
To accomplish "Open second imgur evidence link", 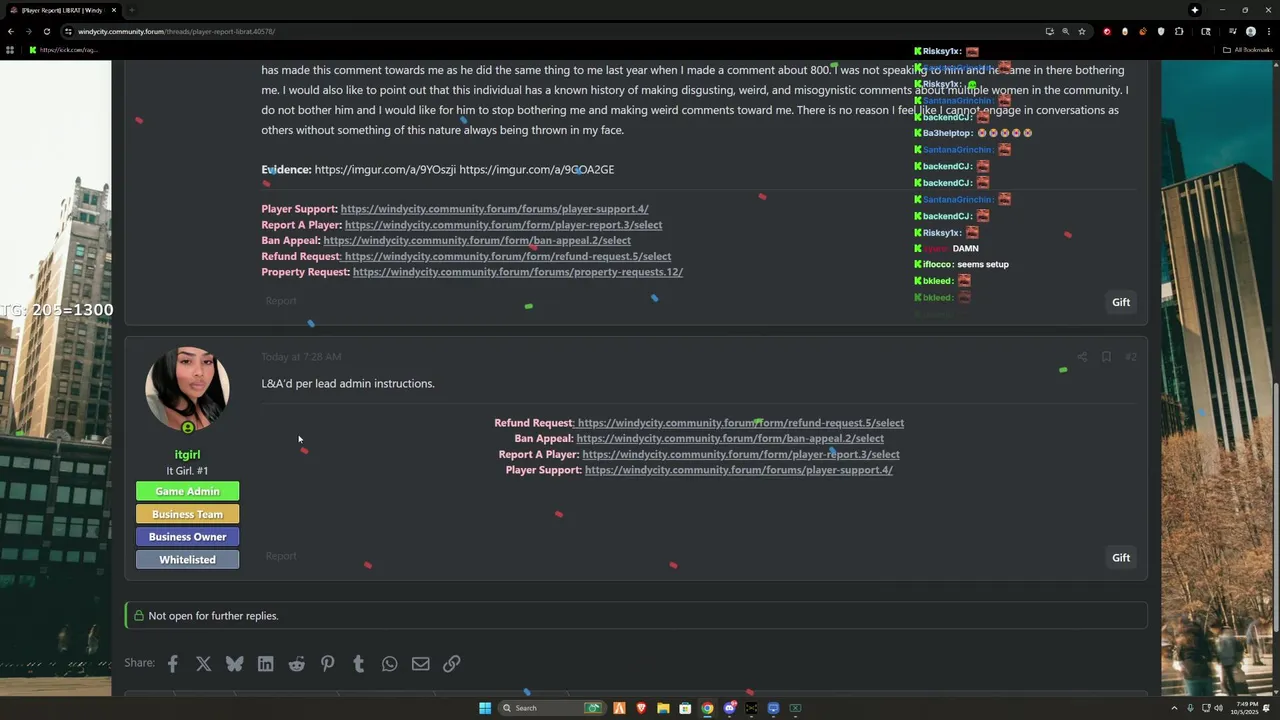I will [537, 170].
